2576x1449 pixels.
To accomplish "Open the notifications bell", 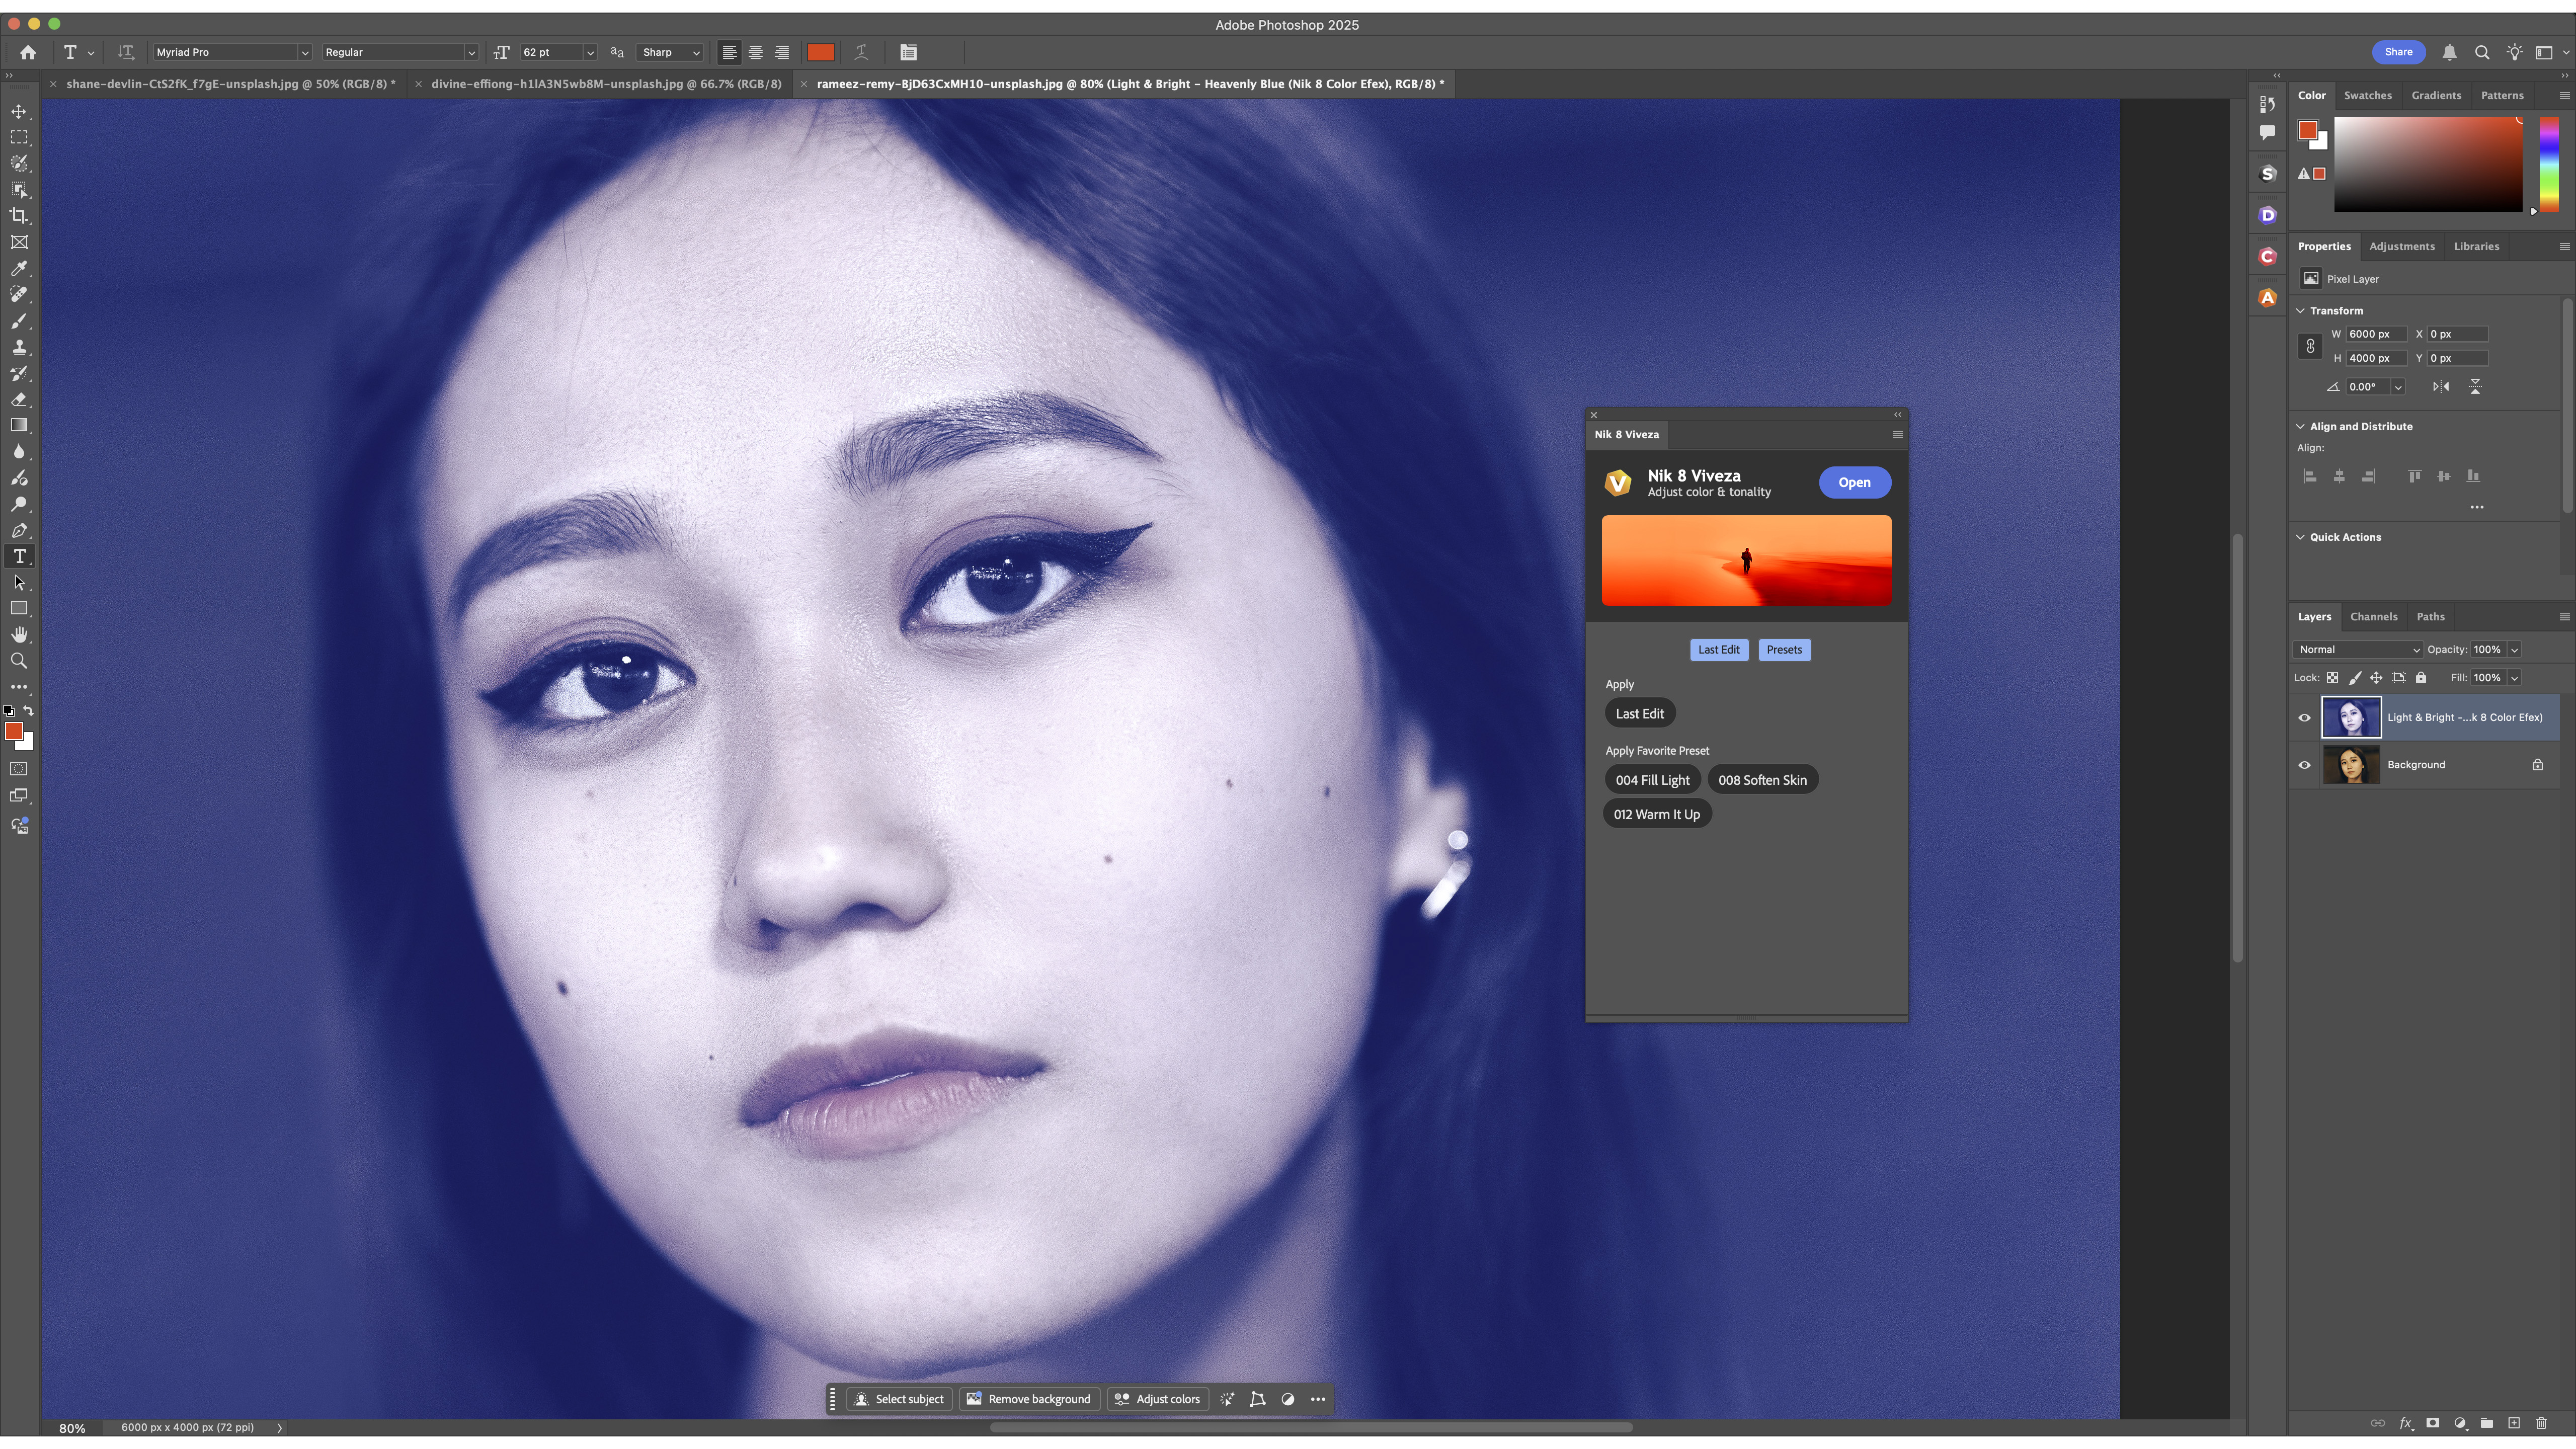I will coord(2449,52).
